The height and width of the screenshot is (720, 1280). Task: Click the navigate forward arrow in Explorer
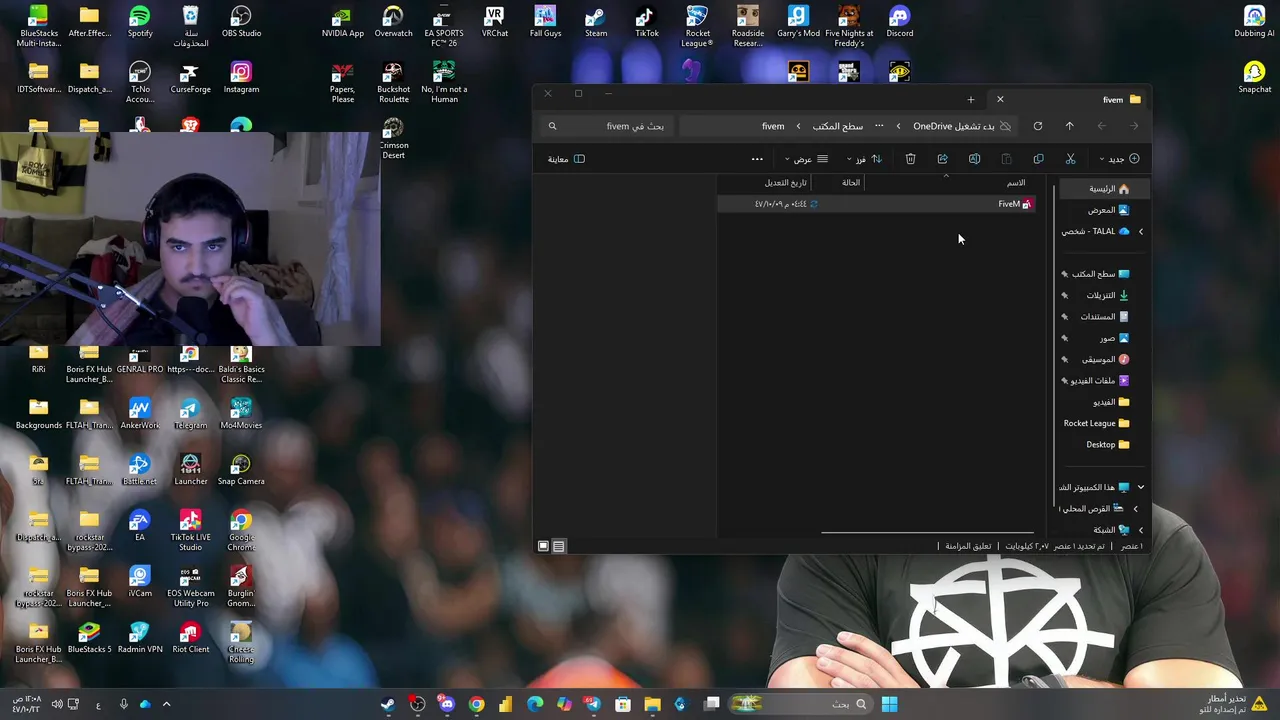[1101, 126]
